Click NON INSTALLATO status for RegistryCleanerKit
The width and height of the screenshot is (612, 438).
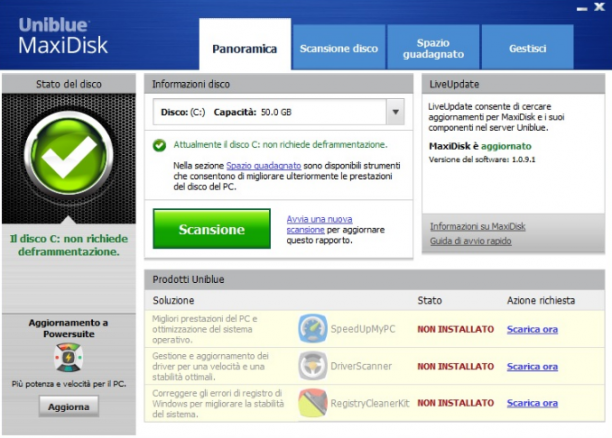(455, 403)
